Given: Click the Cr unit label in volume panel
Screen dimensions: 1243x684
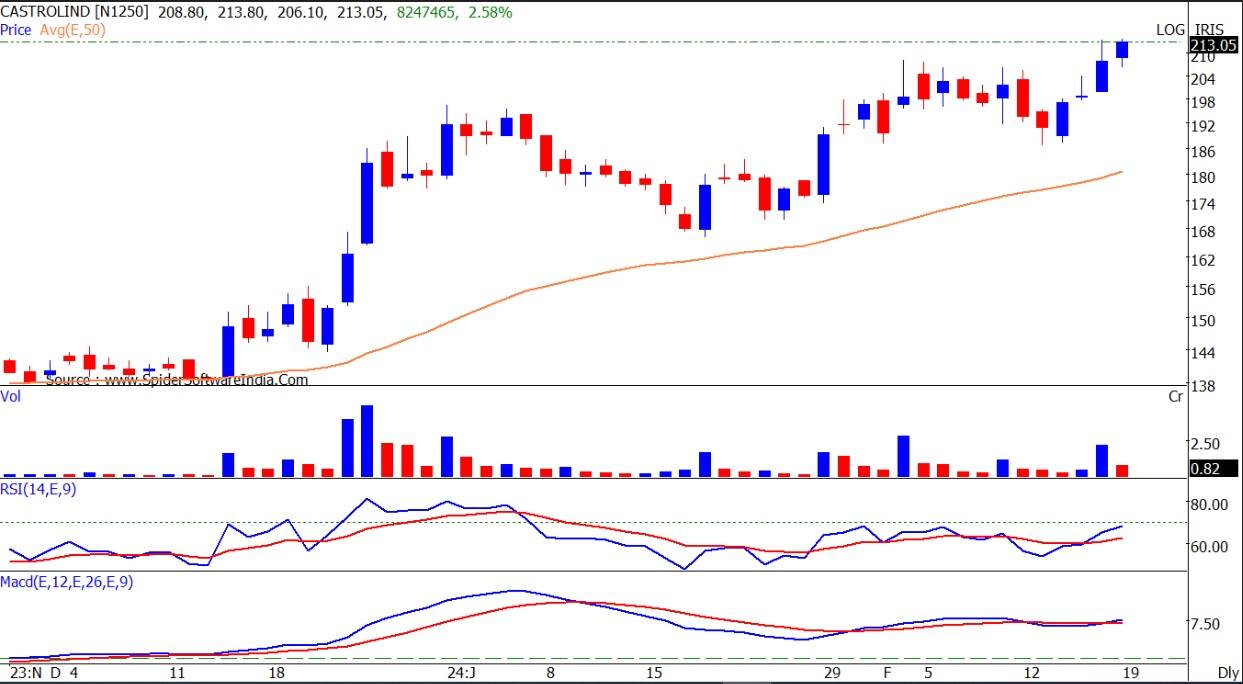Looking at the screenshot, I should pyautogui.click(x=1176, y=397).
